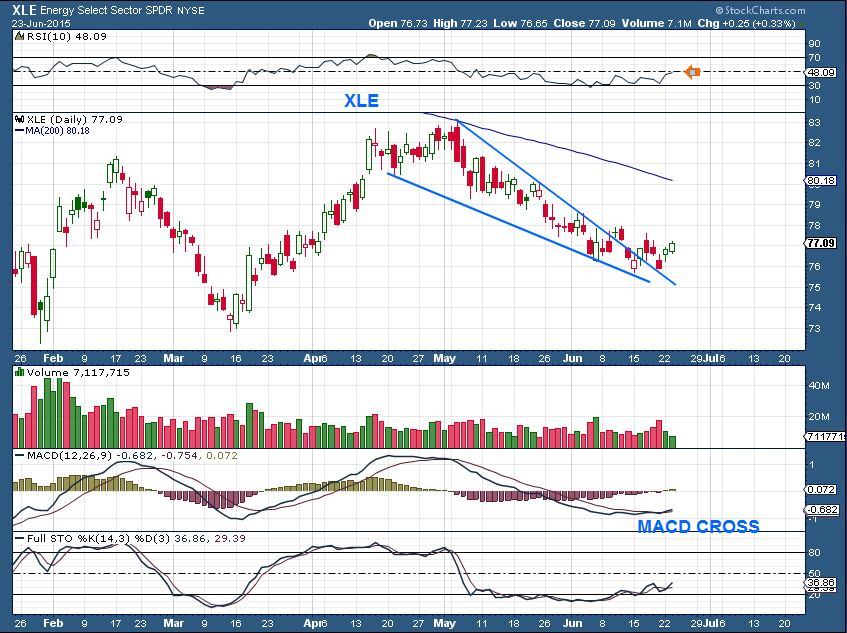This screenshot has height=633, width=847.
Task: Click the -0.682 MACD value tag
Action: coord(822,509)
